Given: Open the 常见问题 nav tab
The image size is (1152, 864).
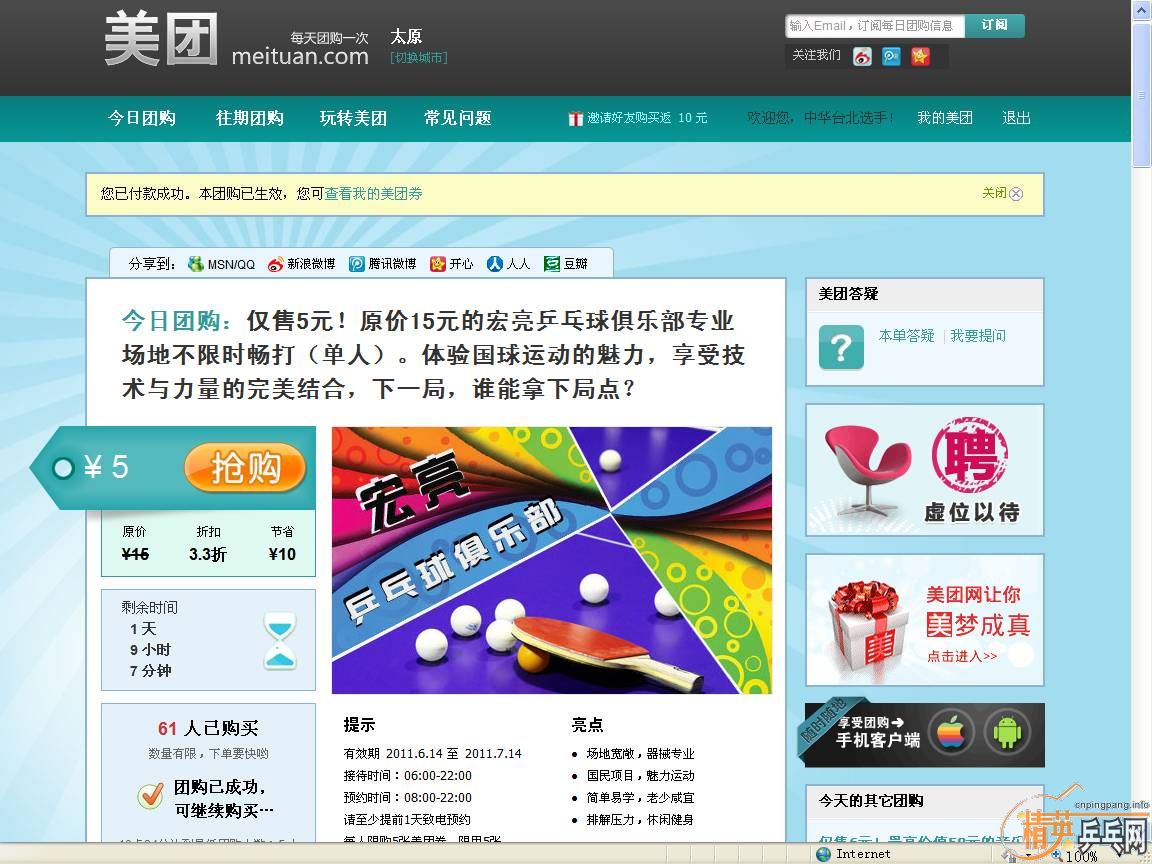Looking at the screenshot, I should pos(458,118).
